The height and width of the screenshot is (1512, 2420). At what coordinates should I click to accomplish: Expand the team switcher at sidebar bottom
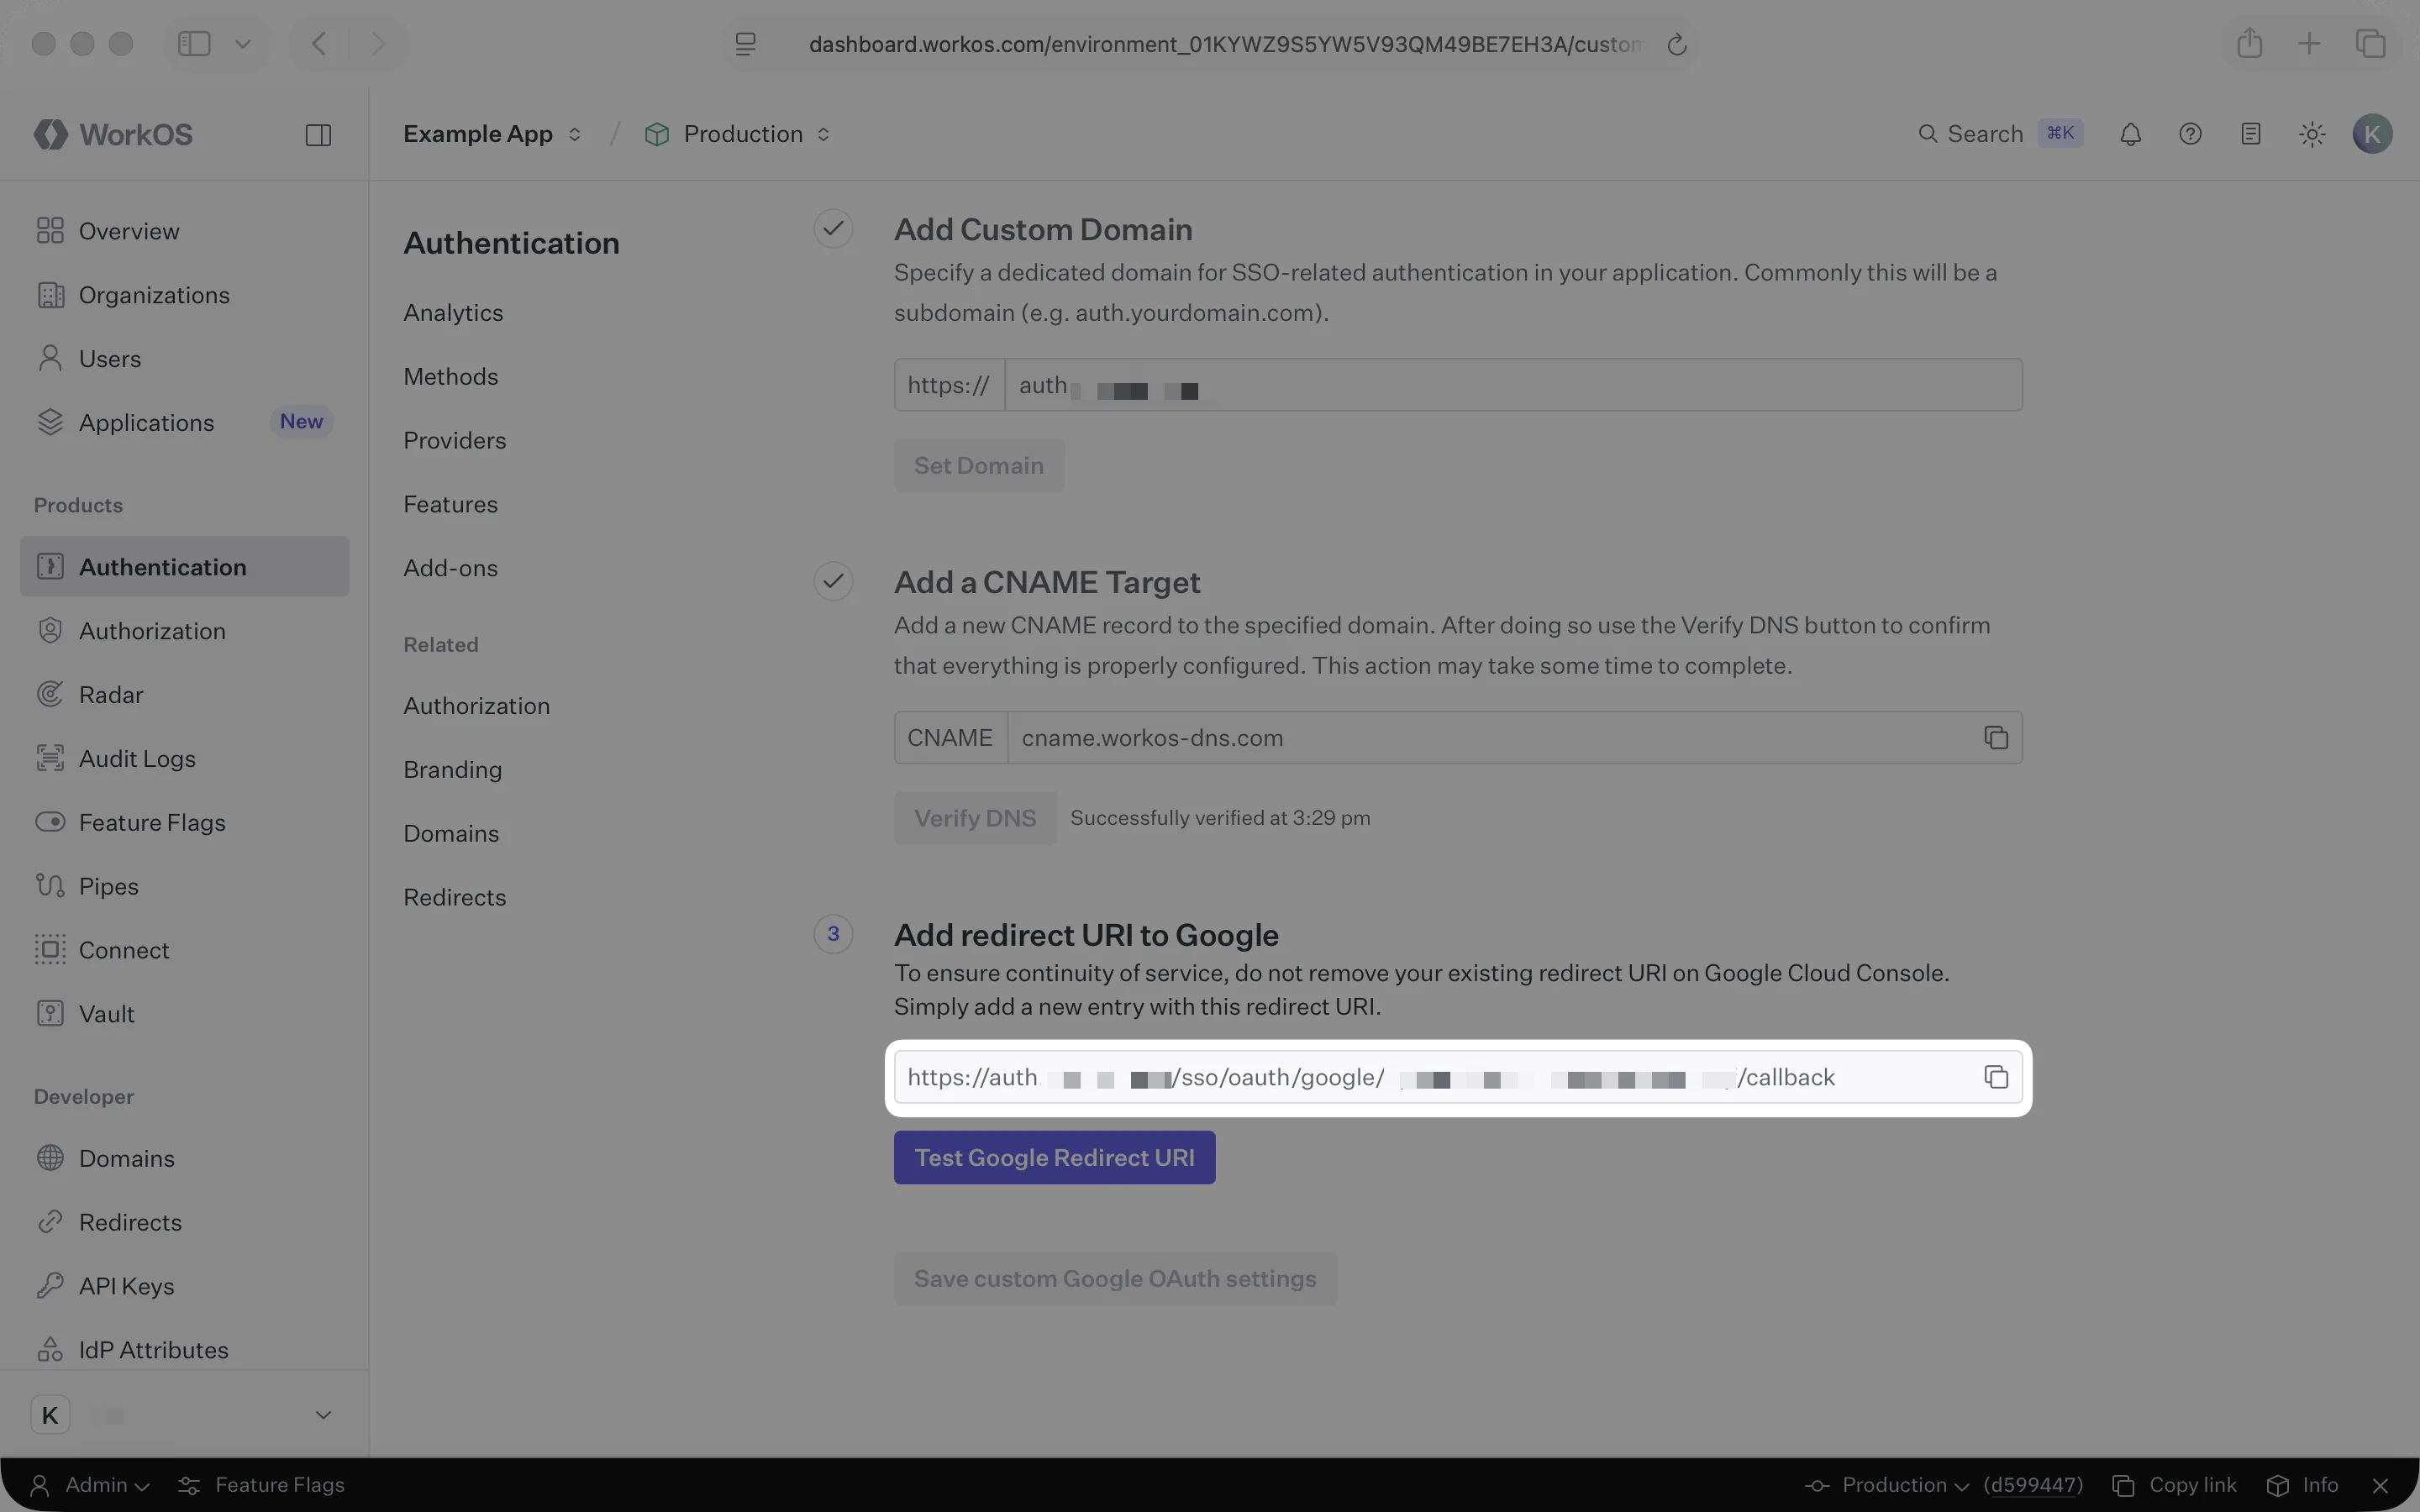185,1415
